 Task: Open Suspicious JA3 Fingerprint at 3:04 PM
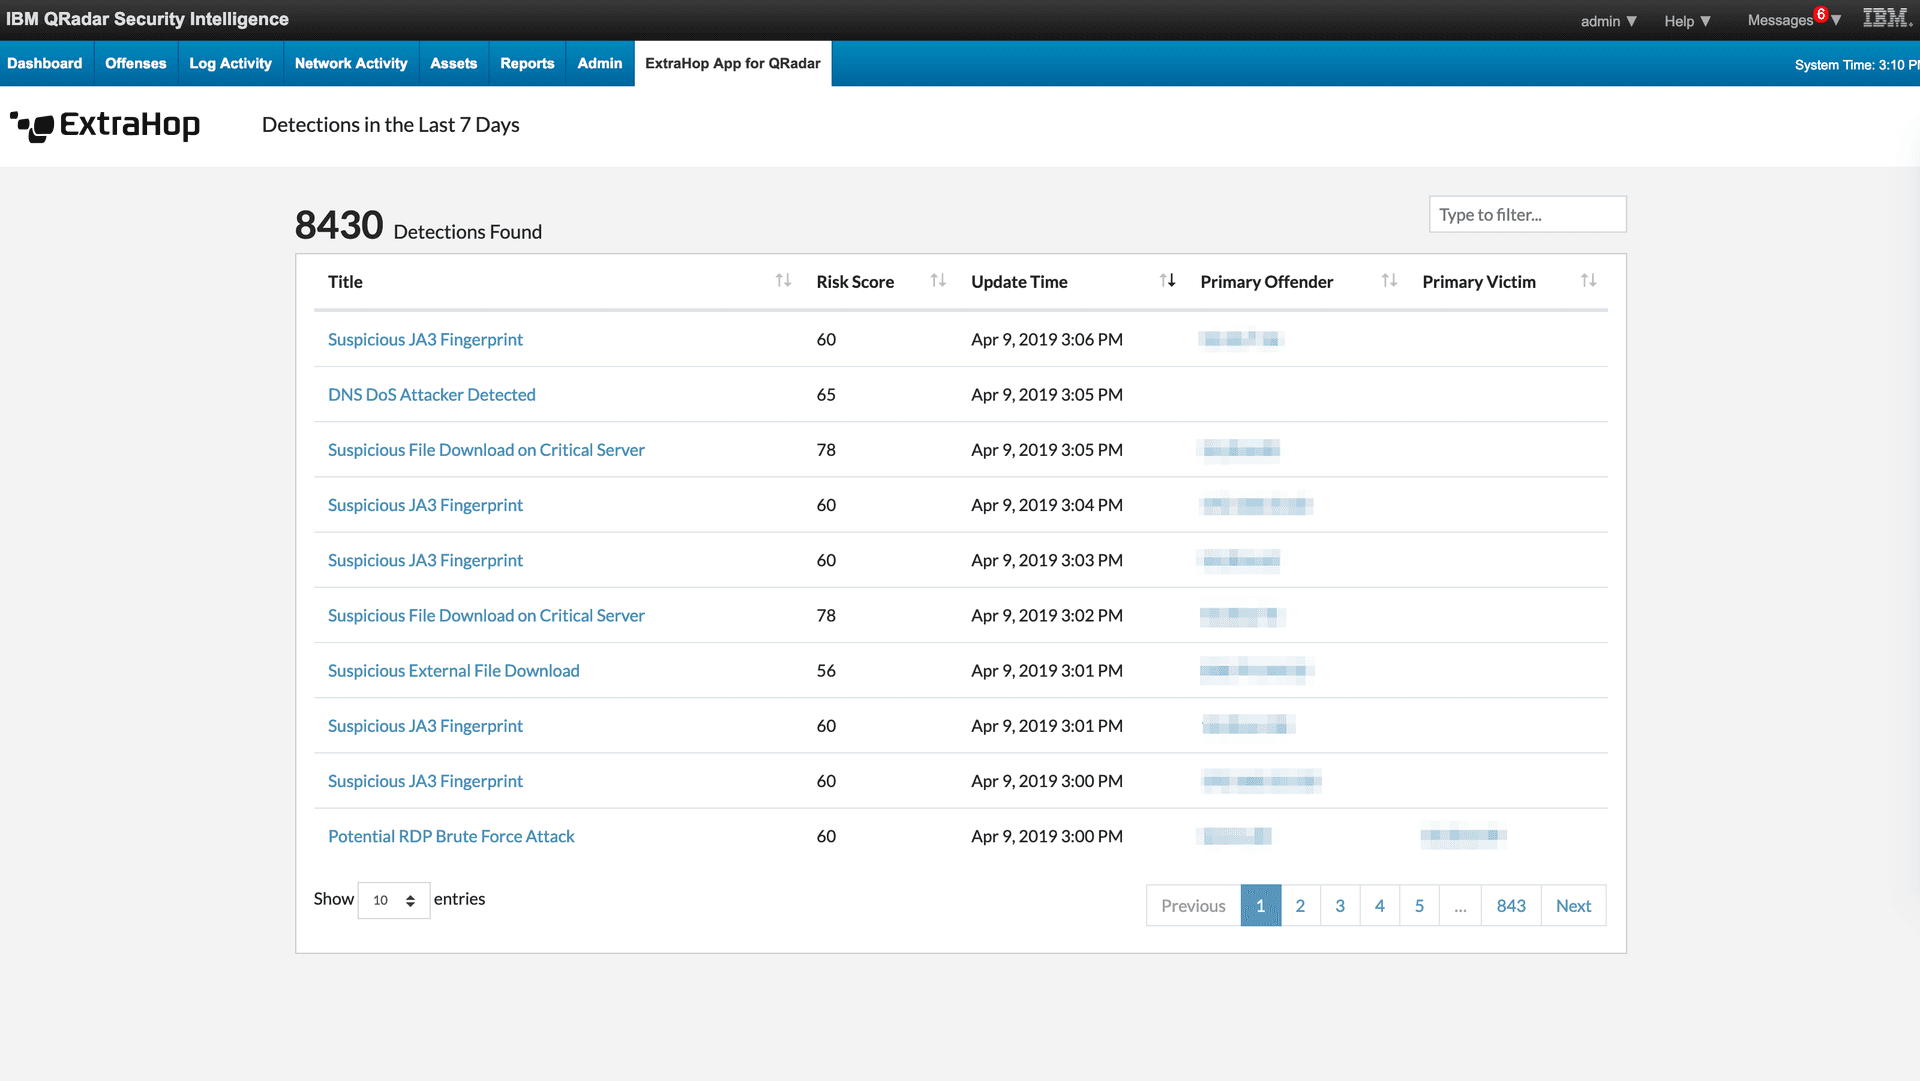(425, 505)
